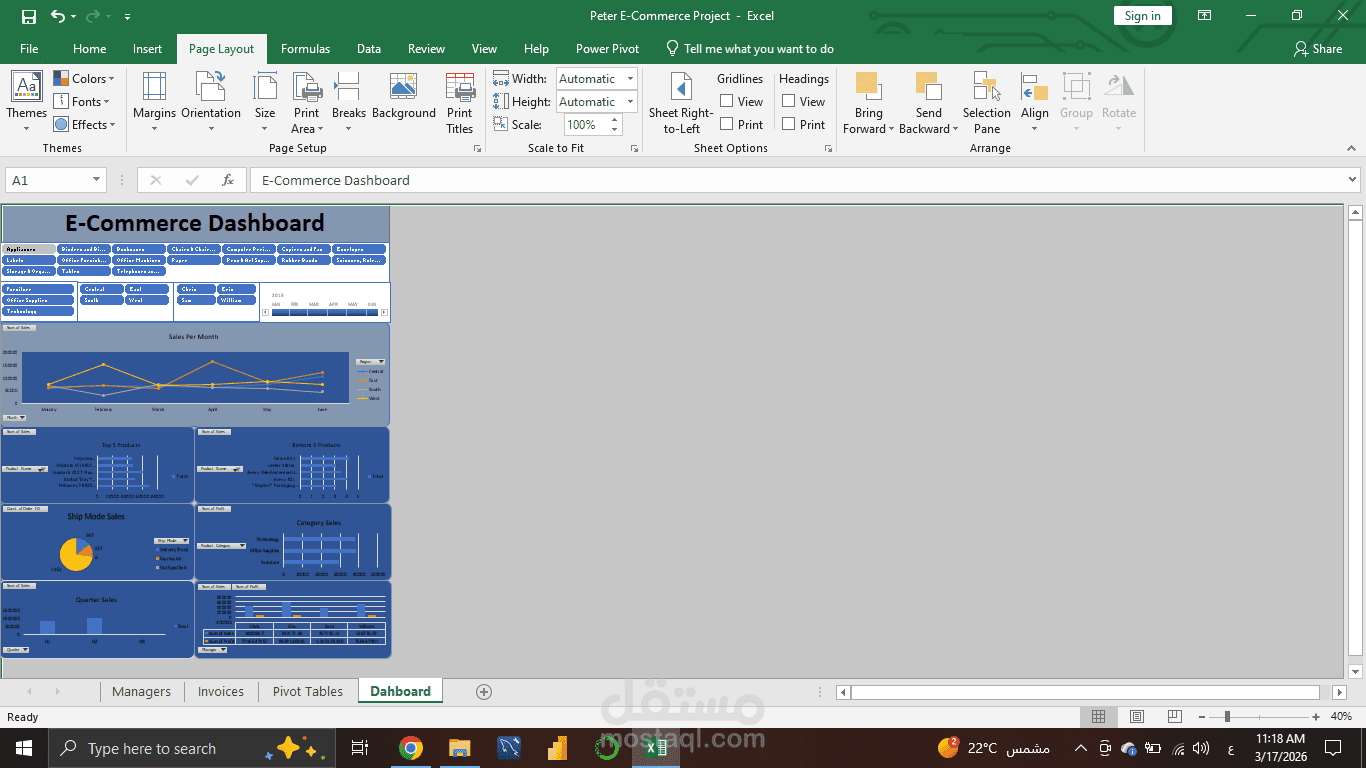This screenshot has width=1366, height=768.
Task: Toggle Headings Print checkbox
Action: [789, 124]
